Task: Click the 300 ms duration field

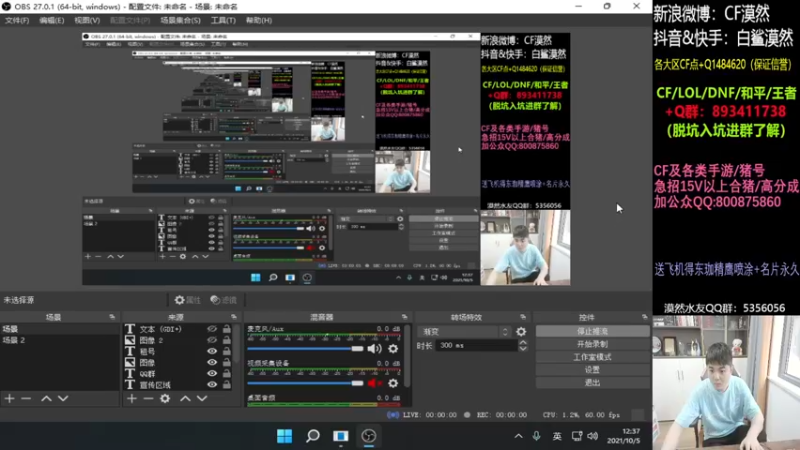Action: [x=477, y=345]
